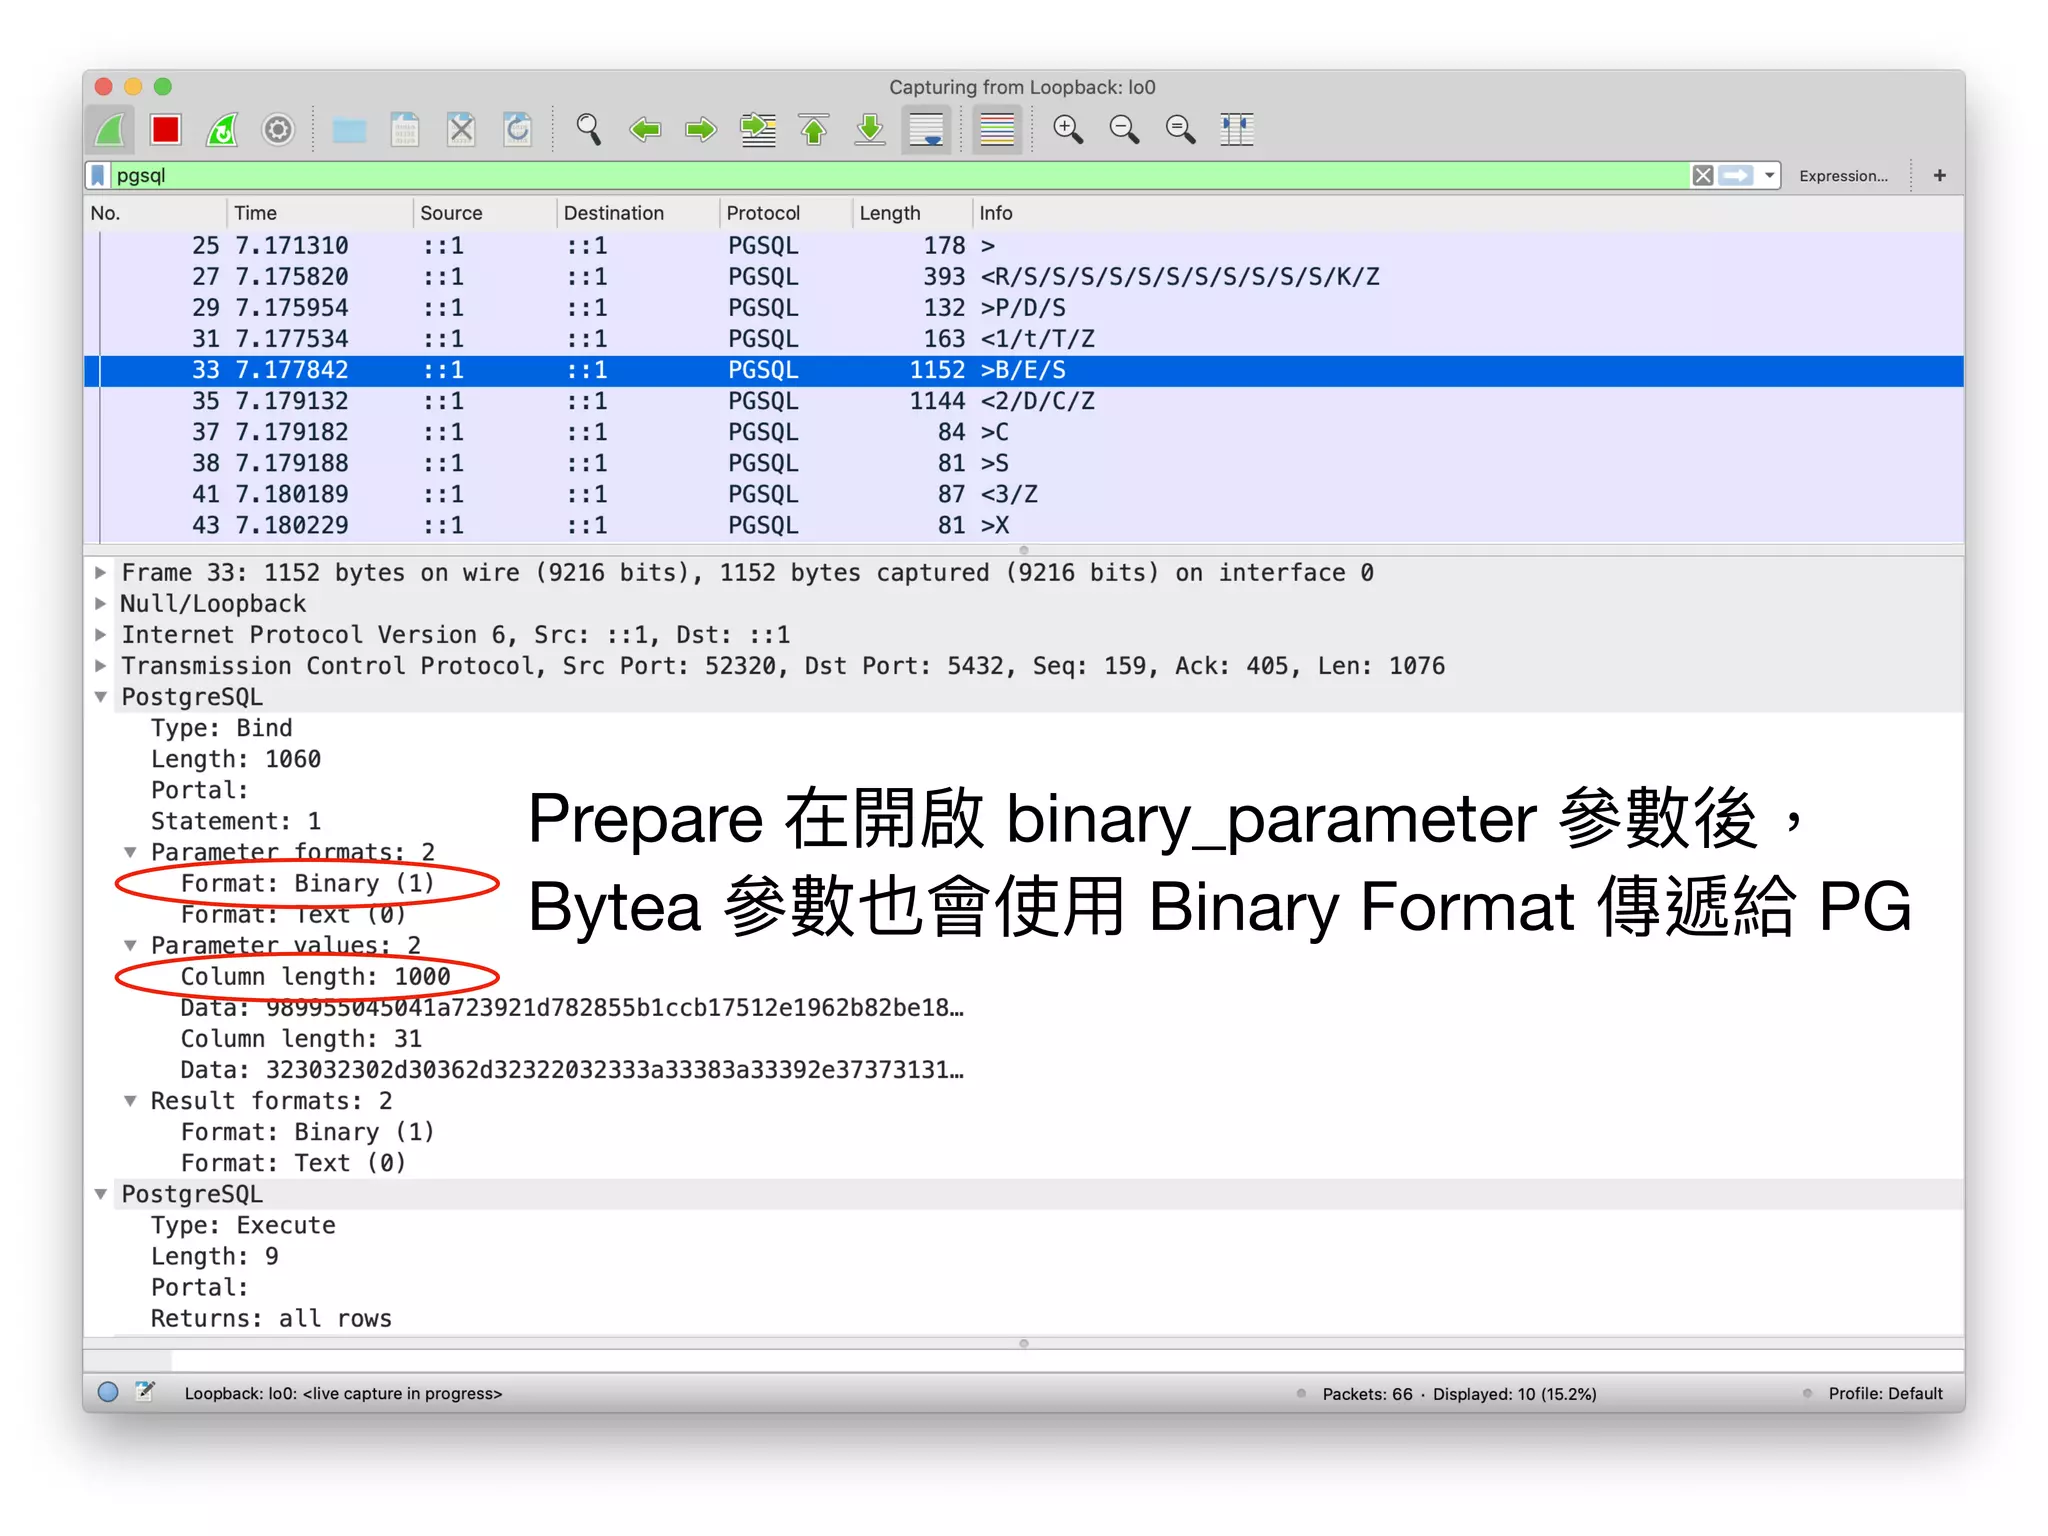Select packet 35 <2/D/C/Z
This screenshot has width=2048, height=1536.
(x=1024, y=401)
